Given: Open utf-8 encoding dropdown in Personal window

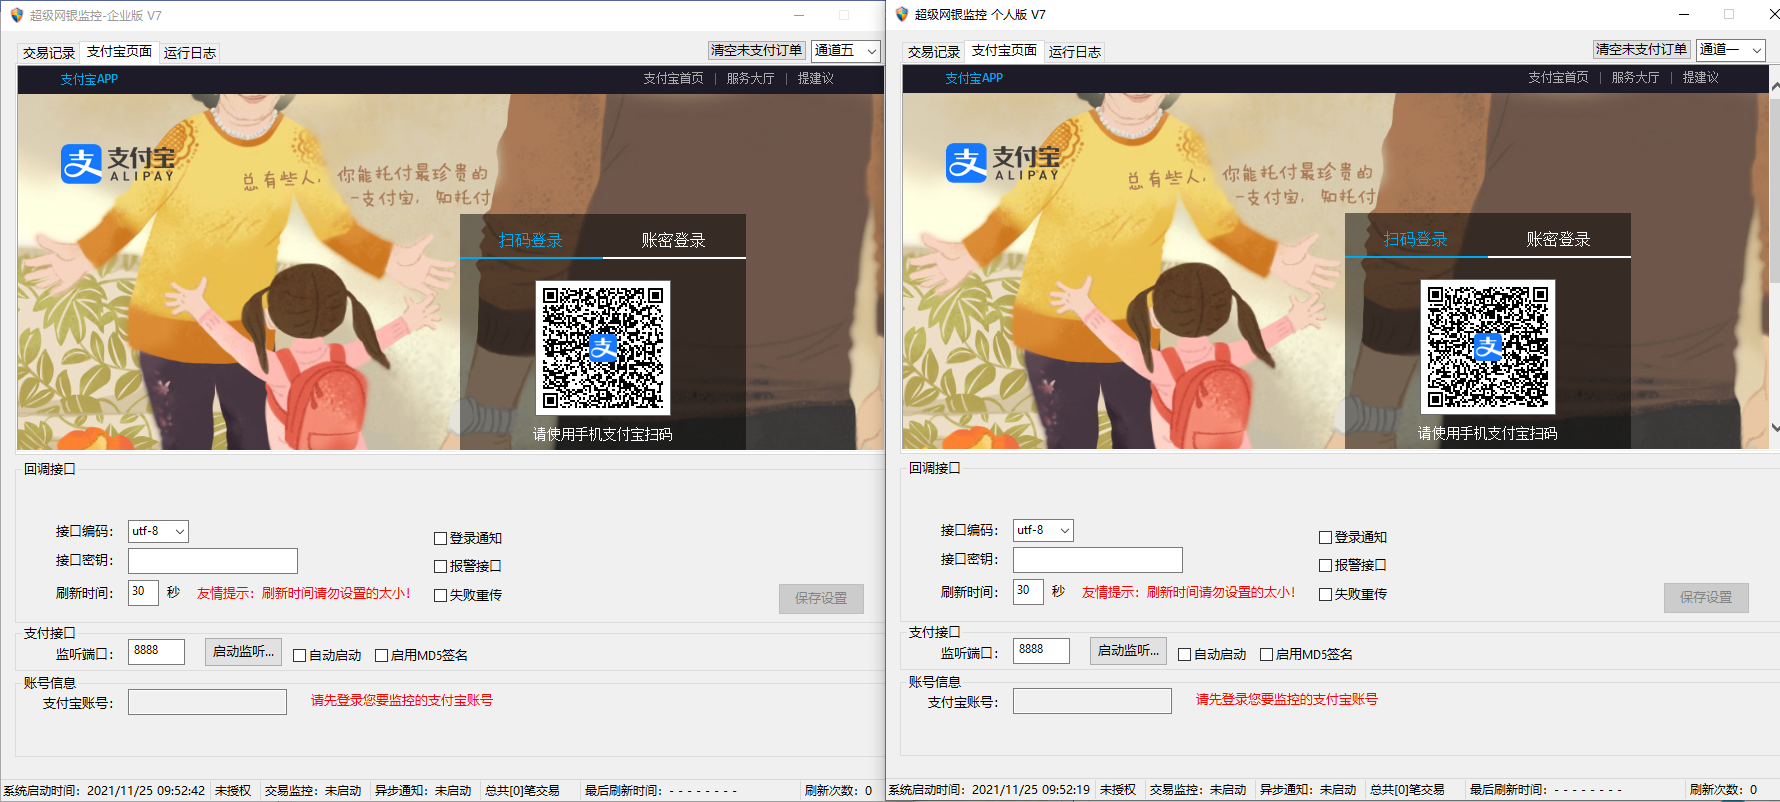Looking at the screenshot, I should (1043, 530).
